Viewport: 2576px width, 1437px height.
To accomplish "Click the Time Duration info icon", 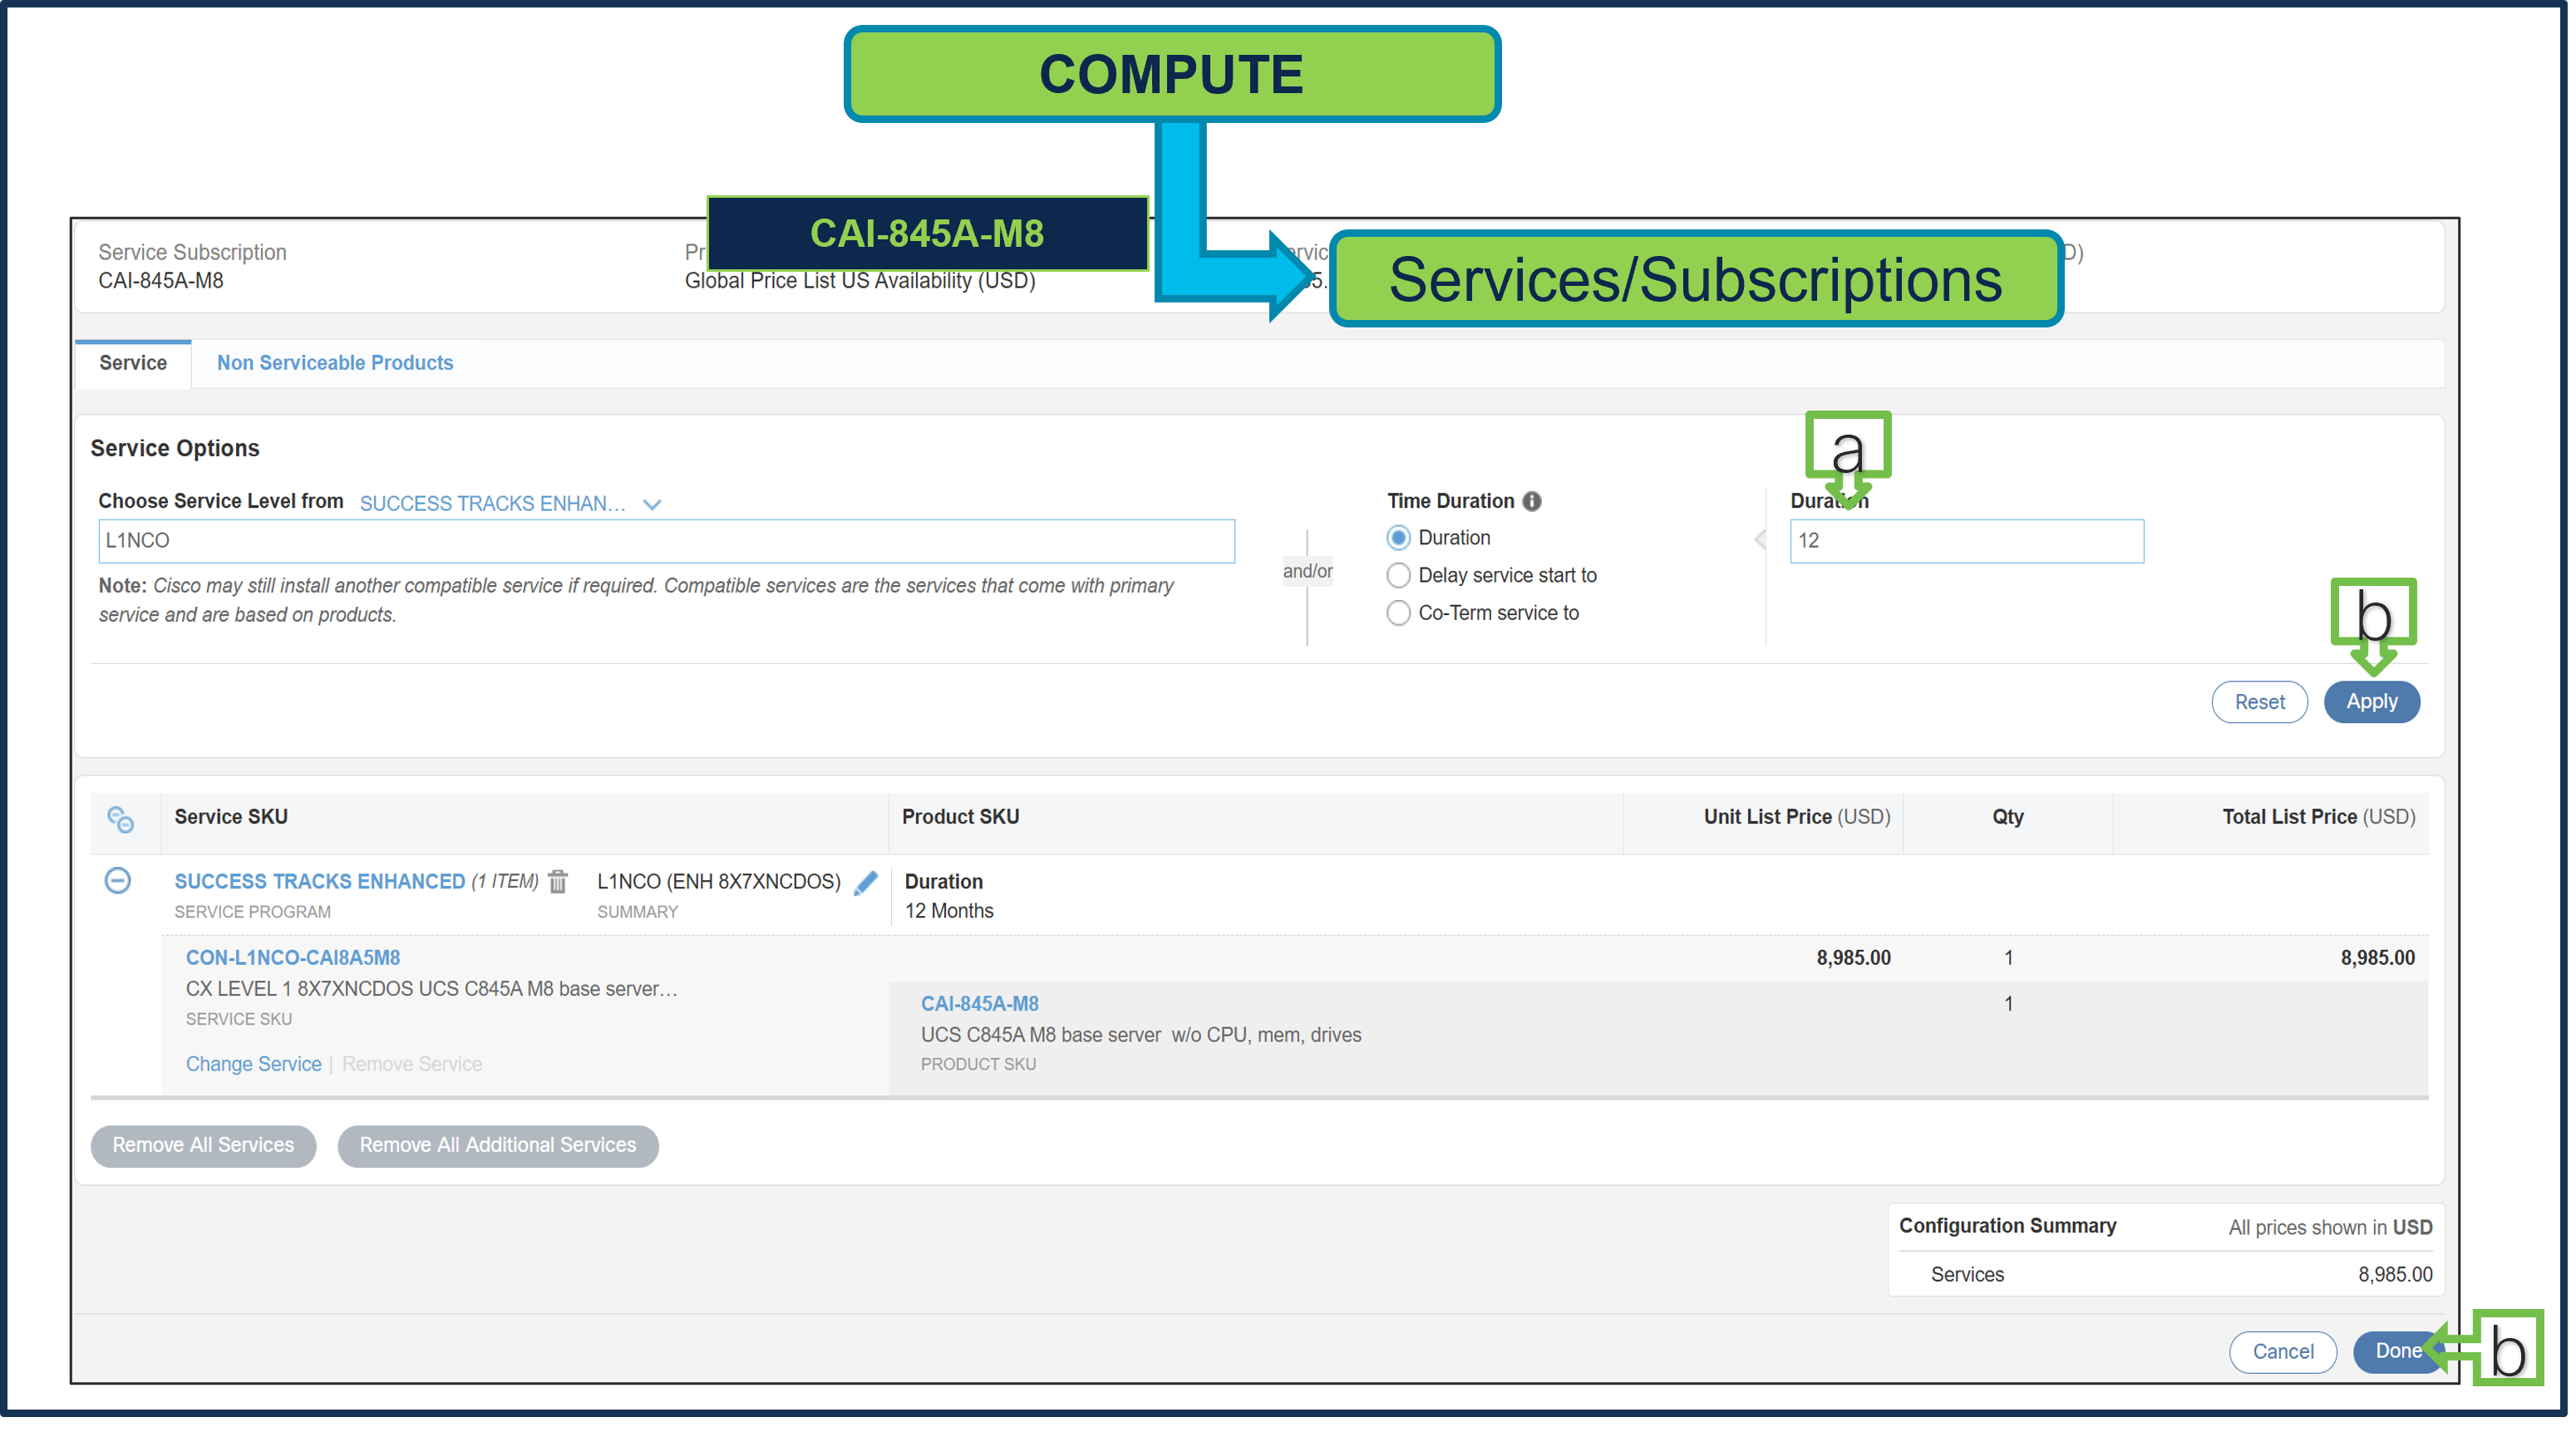I will (1531, 501).
